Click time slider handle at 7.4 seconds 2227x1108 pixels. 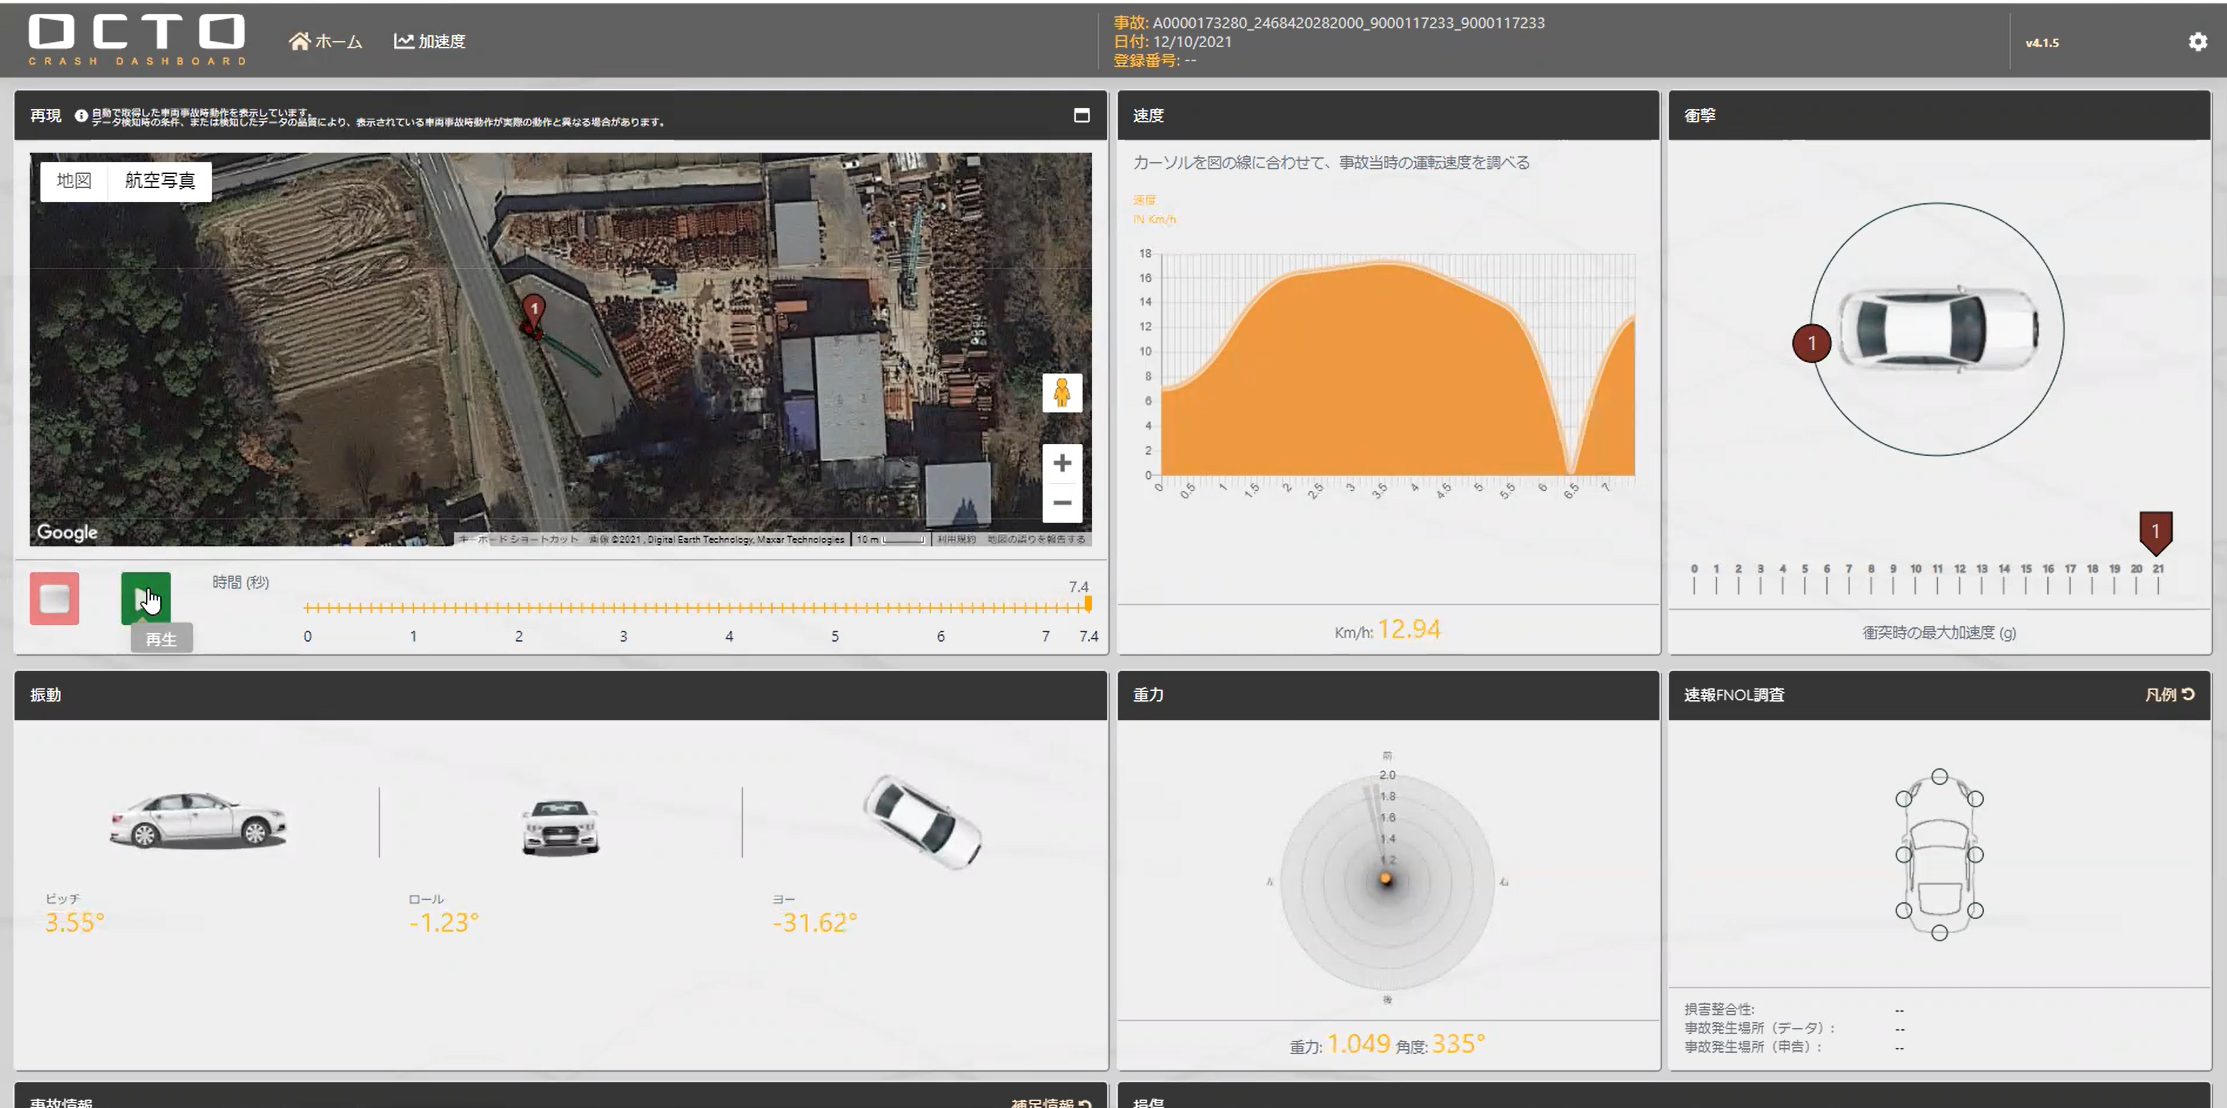[x=1088, y=604]
